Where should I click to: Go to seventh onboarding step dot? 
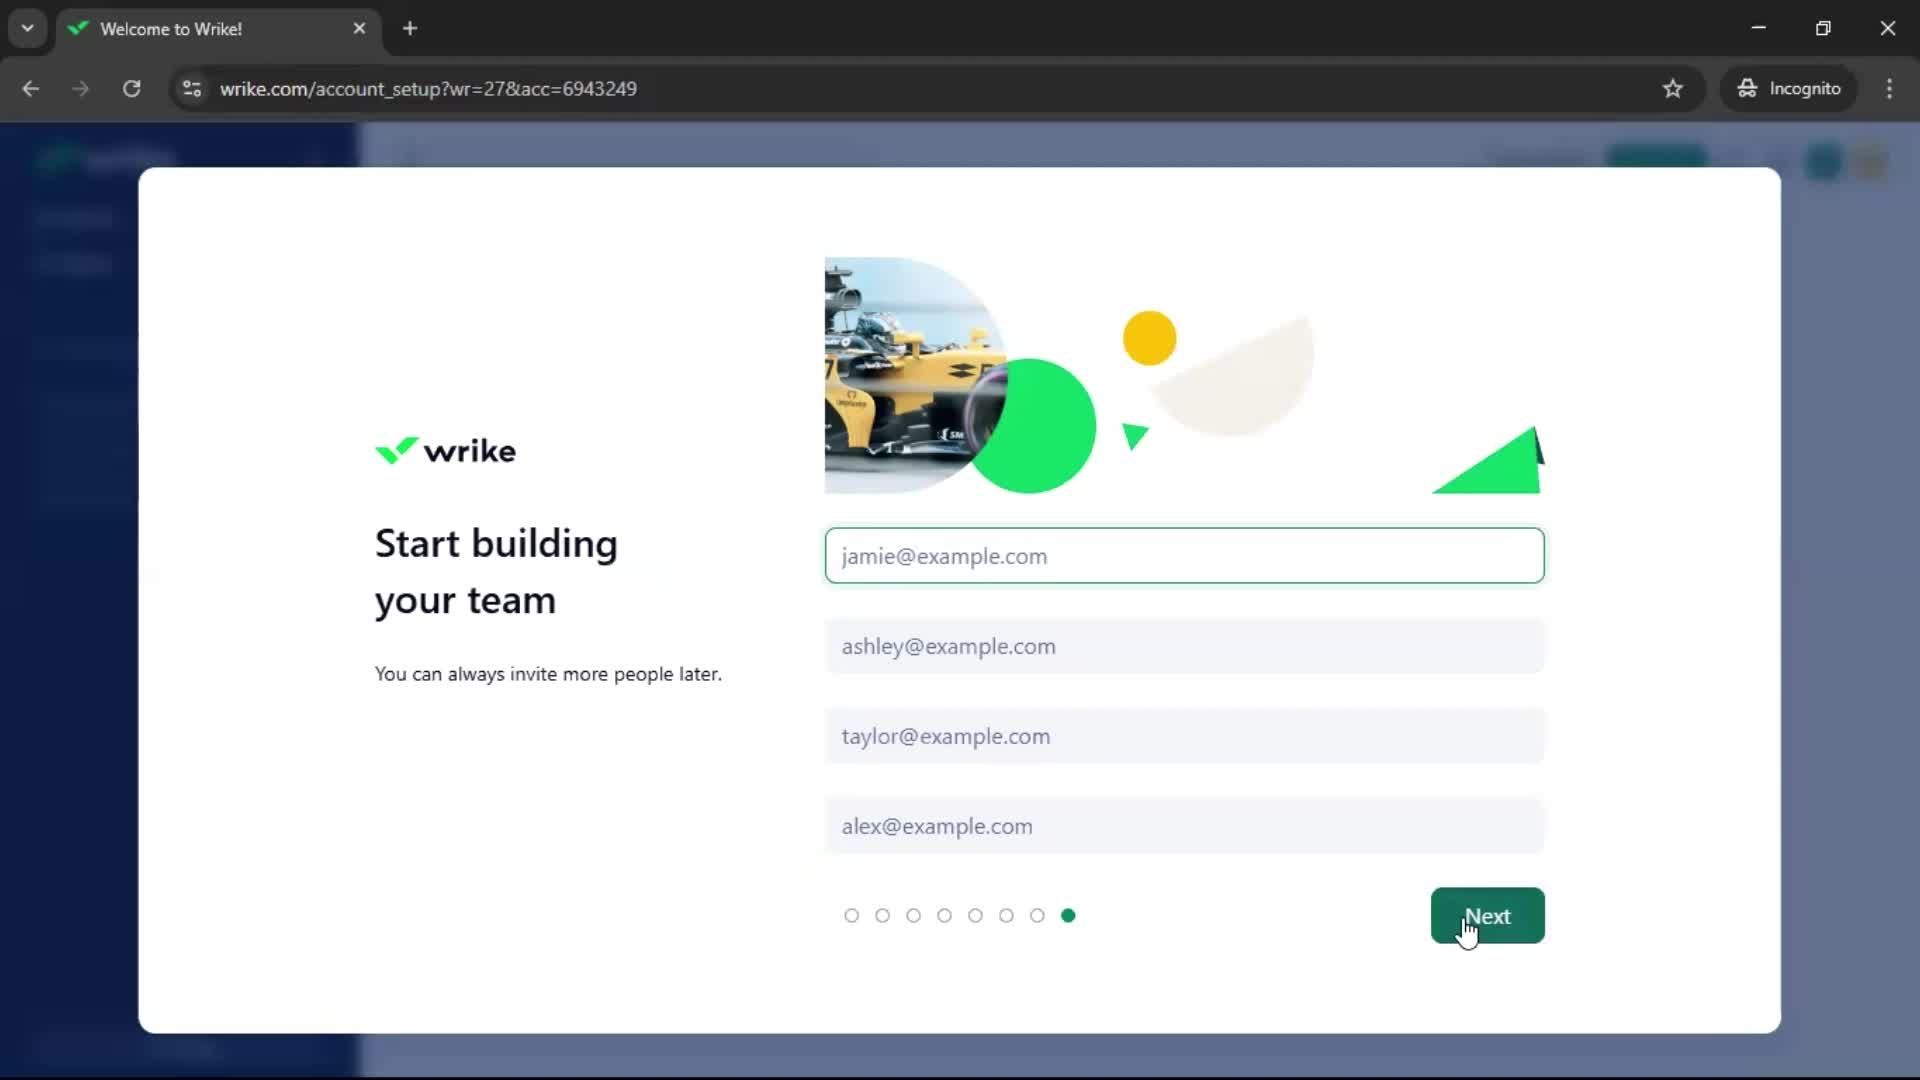click(1037, 915)
